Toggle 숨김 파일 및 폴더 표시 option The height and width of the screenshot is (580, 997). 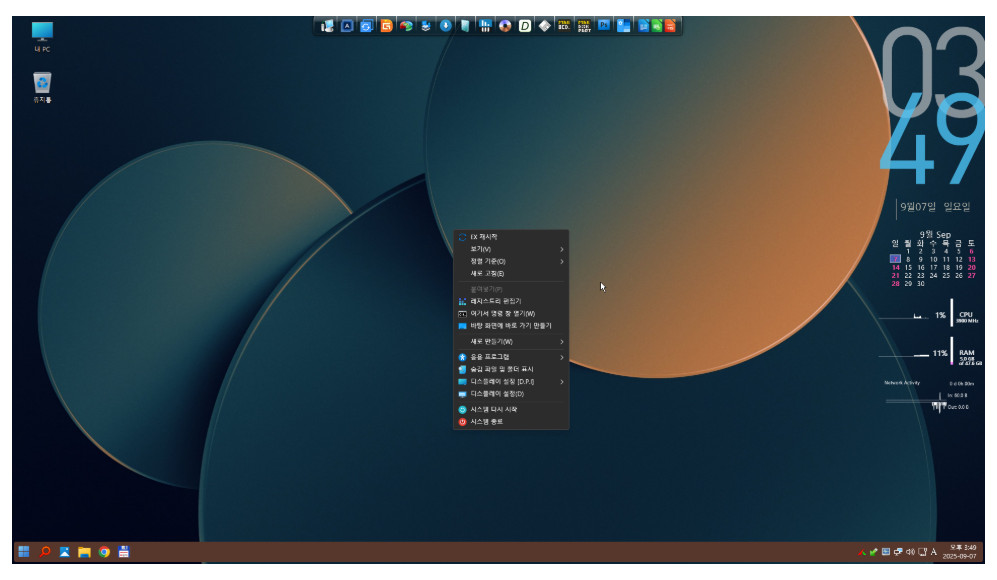coord(502,369)
